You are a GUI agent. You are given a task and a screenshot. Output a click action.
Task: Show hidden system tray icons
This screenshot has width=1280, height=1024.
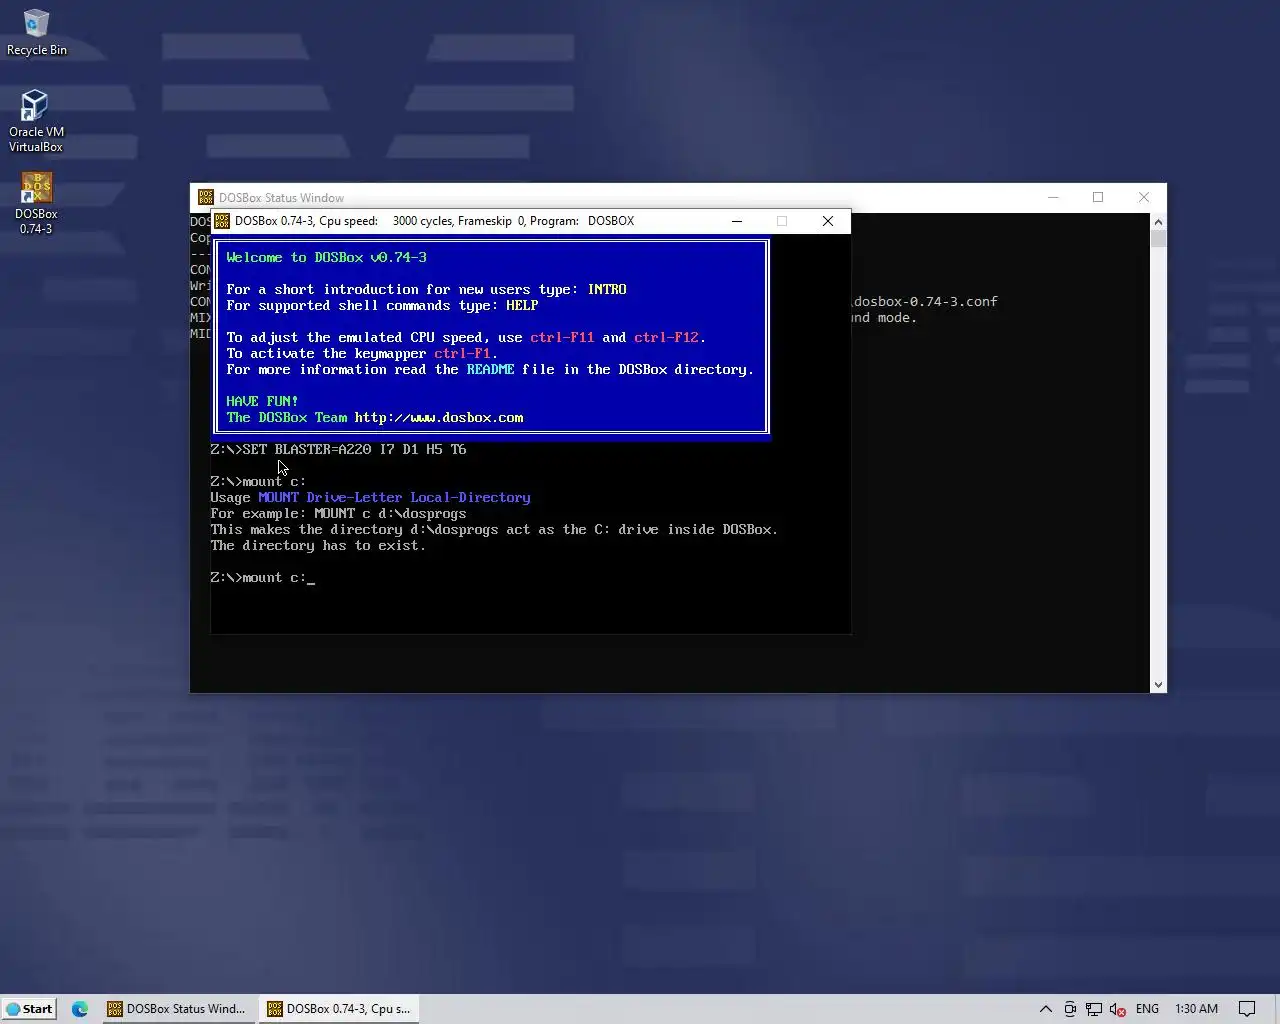(x=1046, y=1008)
